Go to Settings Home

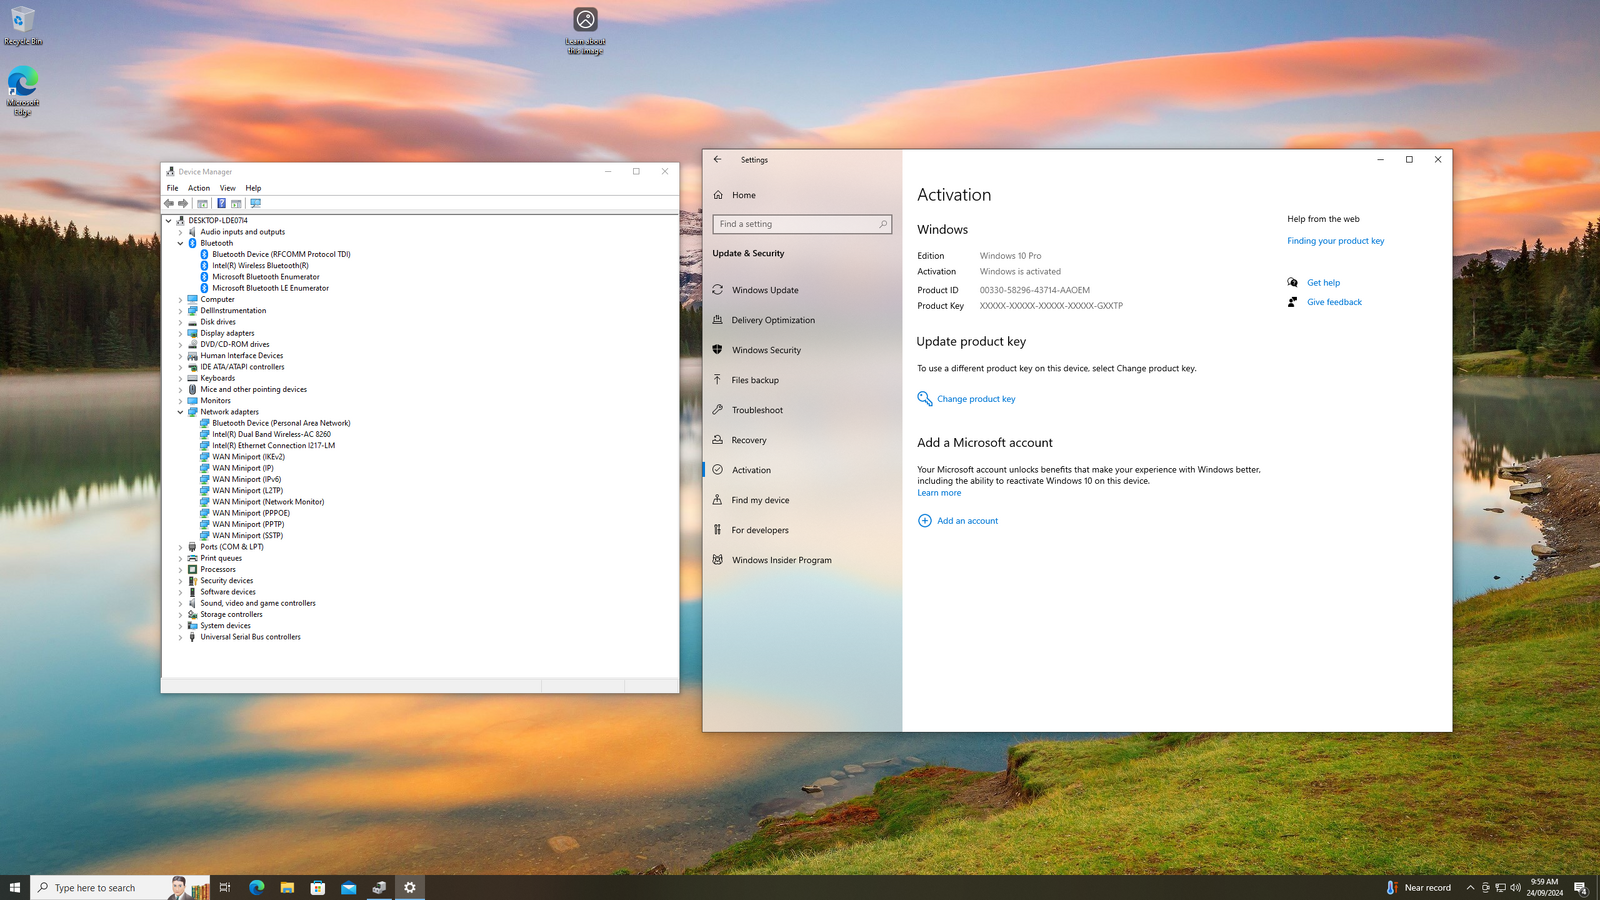click(743, 195)
